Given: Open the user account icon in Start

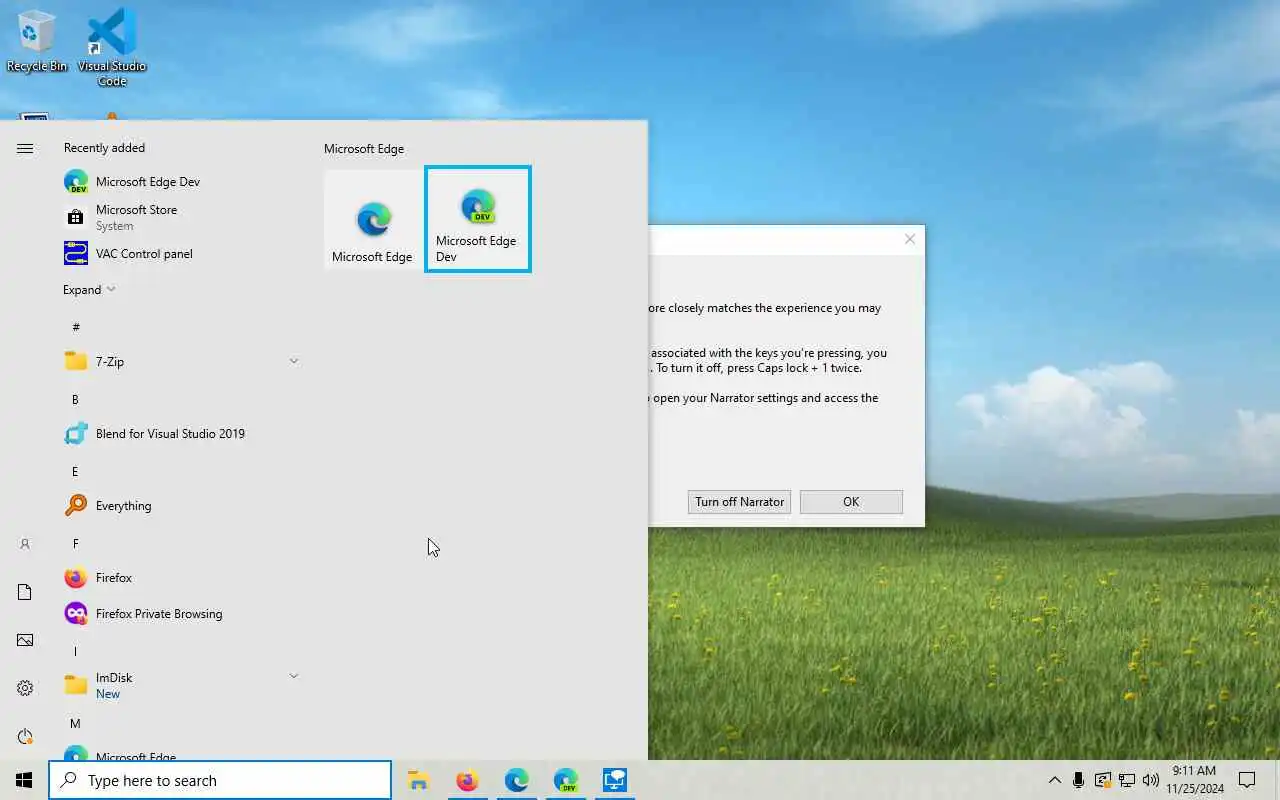Looking at the screenshot, I should tap(25, 544).
